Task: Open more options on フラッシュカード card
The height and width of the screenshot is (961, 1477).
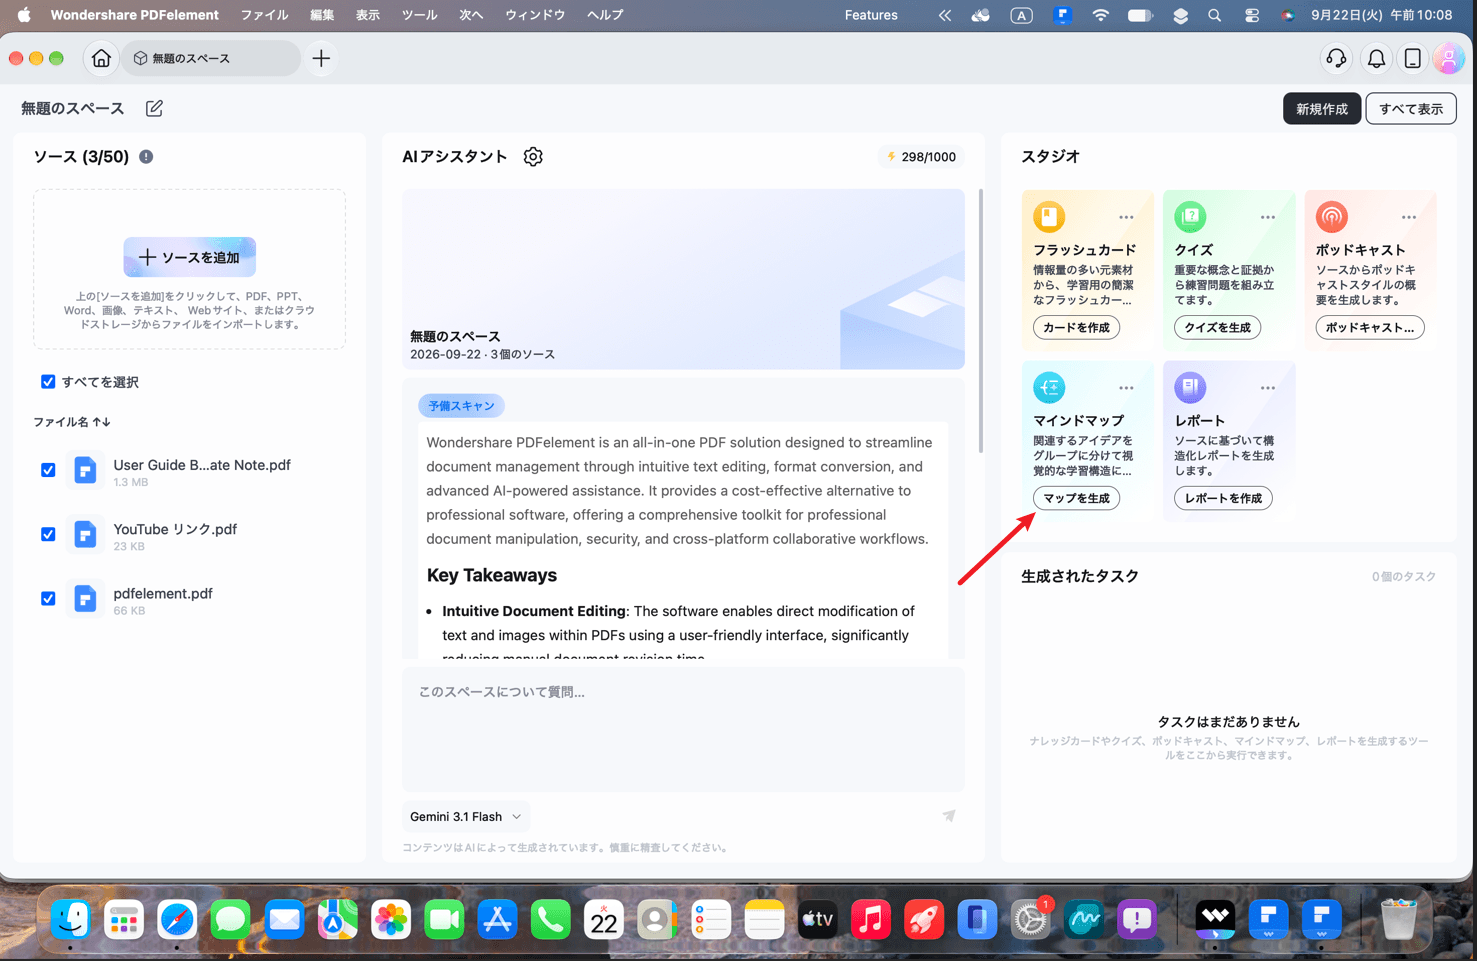Action: (x=1126, y=217)
